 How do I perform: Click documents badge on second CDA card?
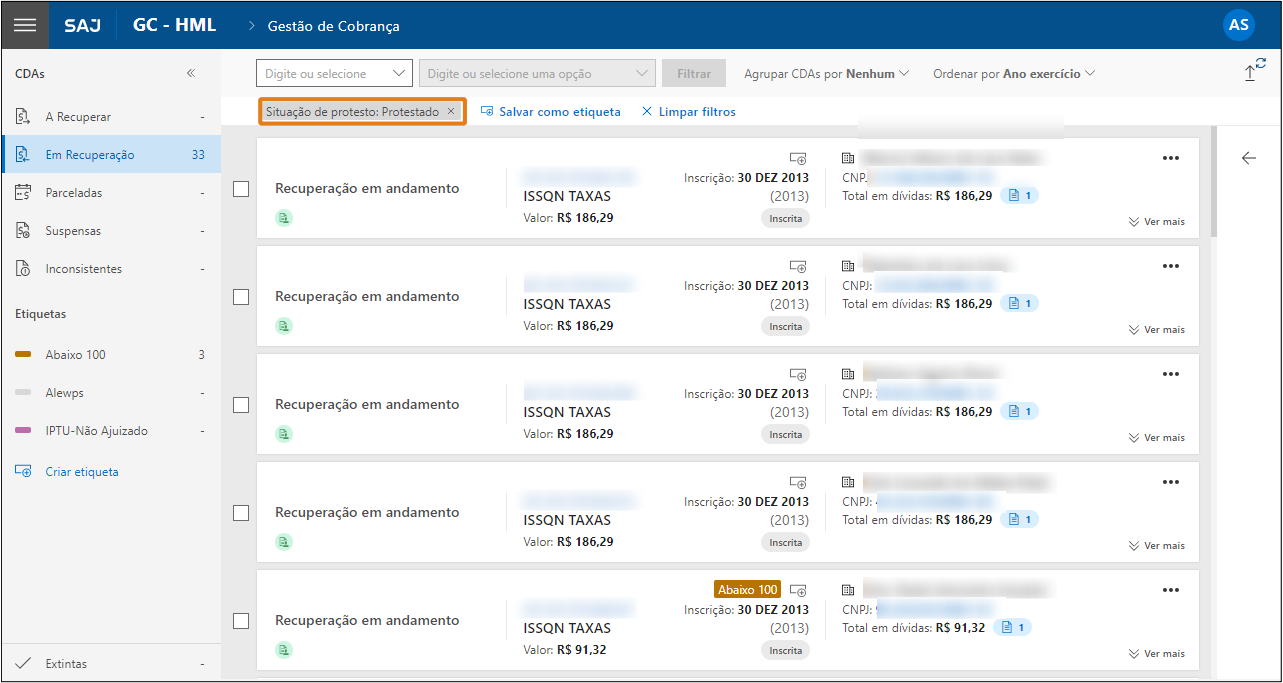point(1019,303)
